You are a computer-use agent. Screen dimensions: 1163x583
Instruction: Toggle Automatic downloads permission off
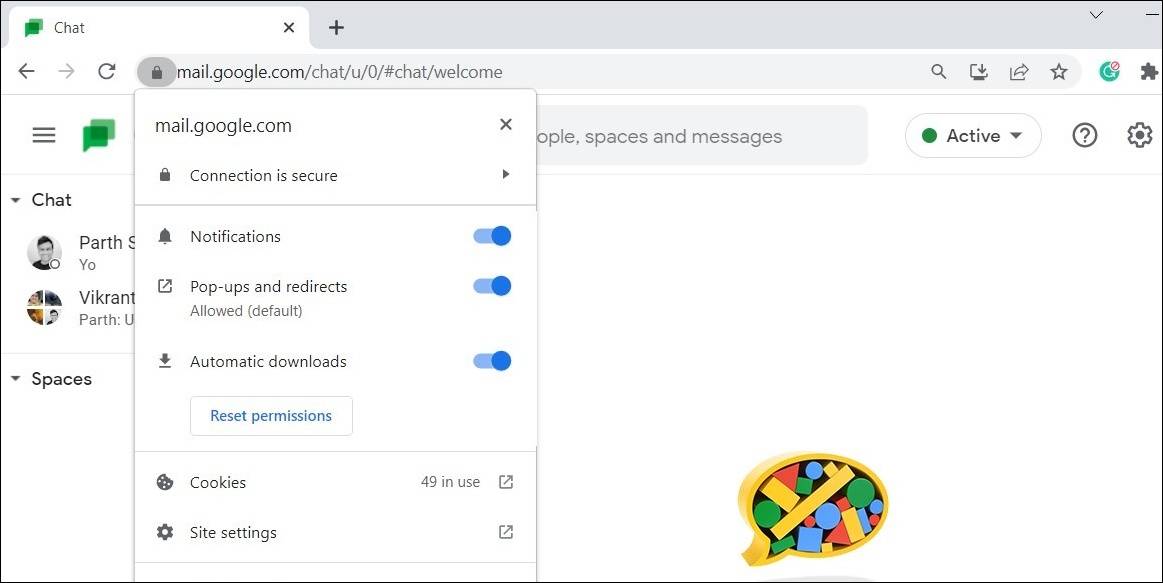tap(492, 361)
